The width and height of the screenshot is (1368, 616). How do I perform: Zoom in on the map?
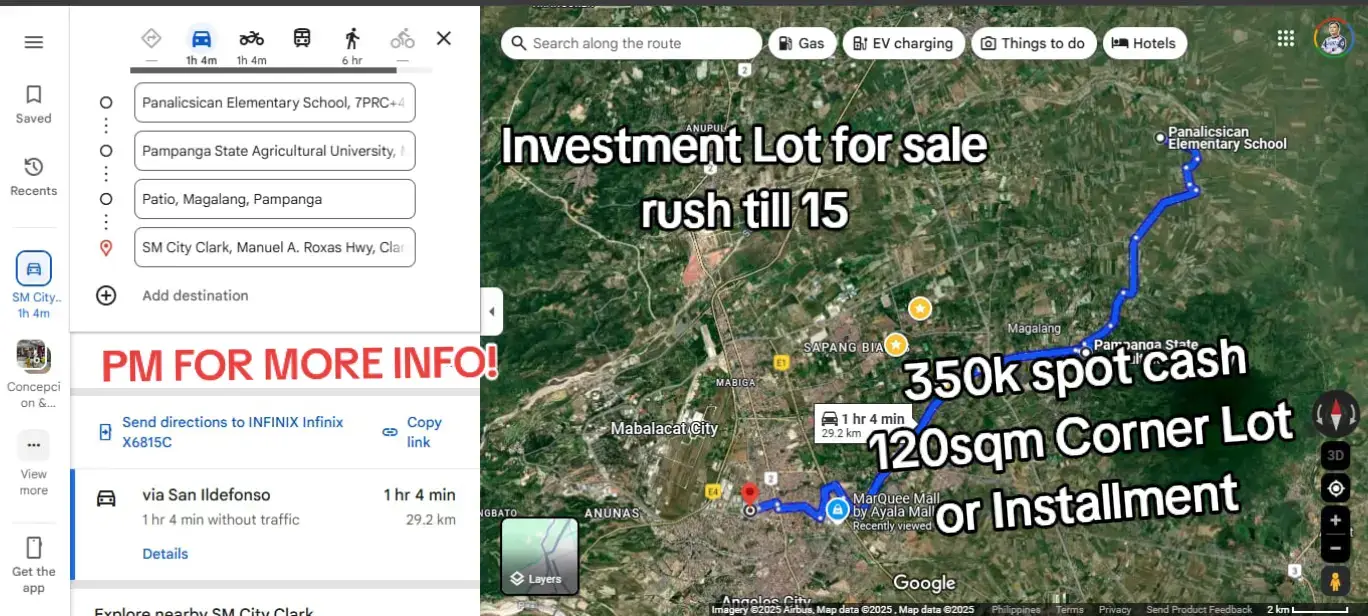pos(1335,521)
